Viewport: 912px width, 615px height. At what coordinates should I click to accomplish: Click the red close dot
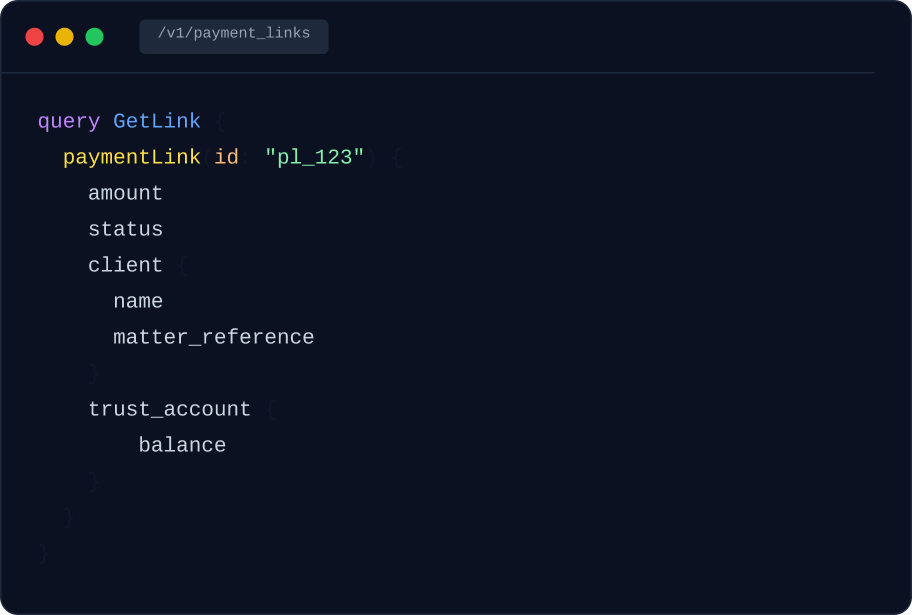point(34,37)
